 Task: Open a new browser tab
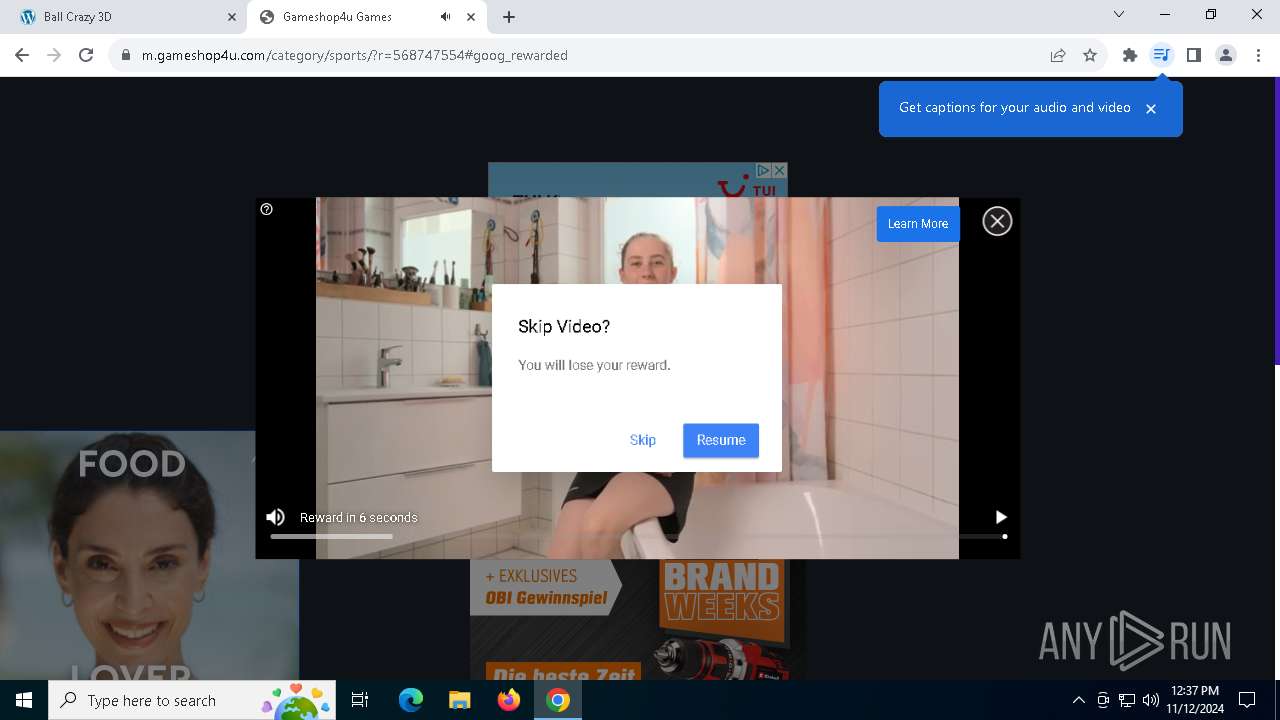pyautogui.click(x=509, y=17)
